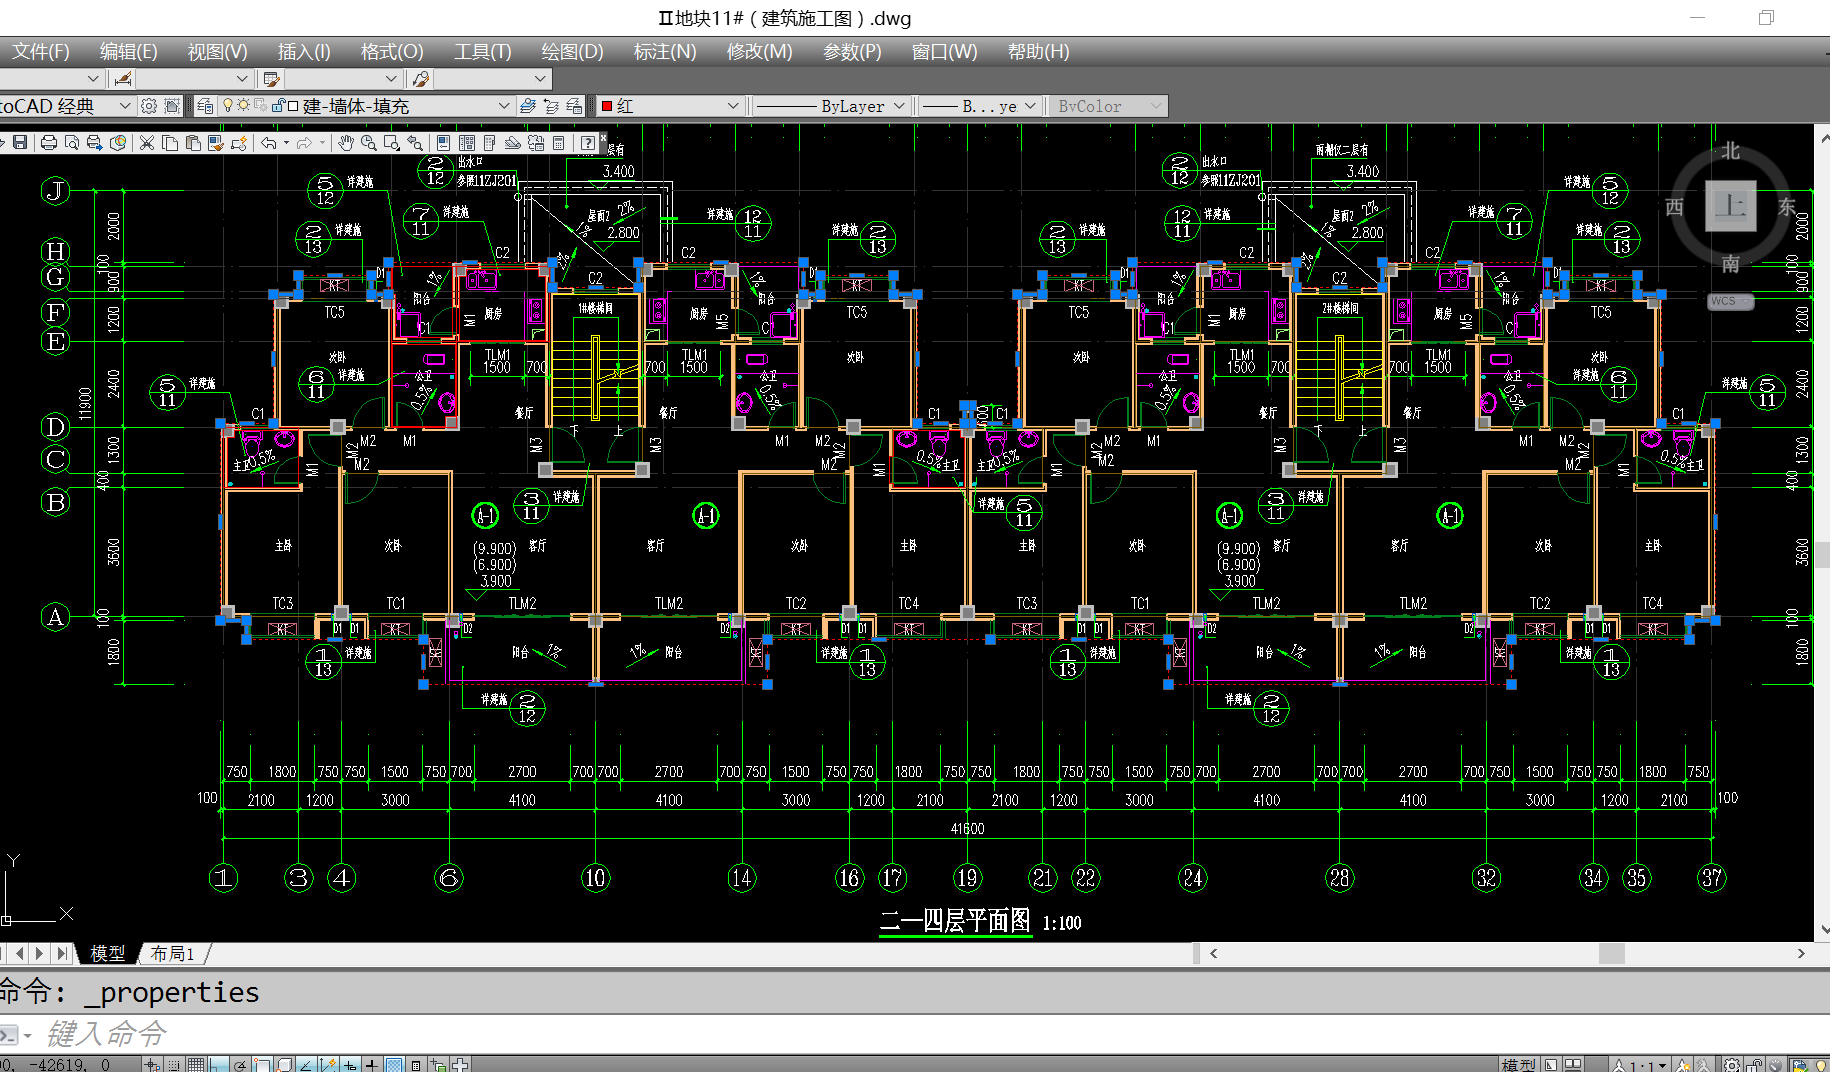Select the Pan hand tool

346,143
